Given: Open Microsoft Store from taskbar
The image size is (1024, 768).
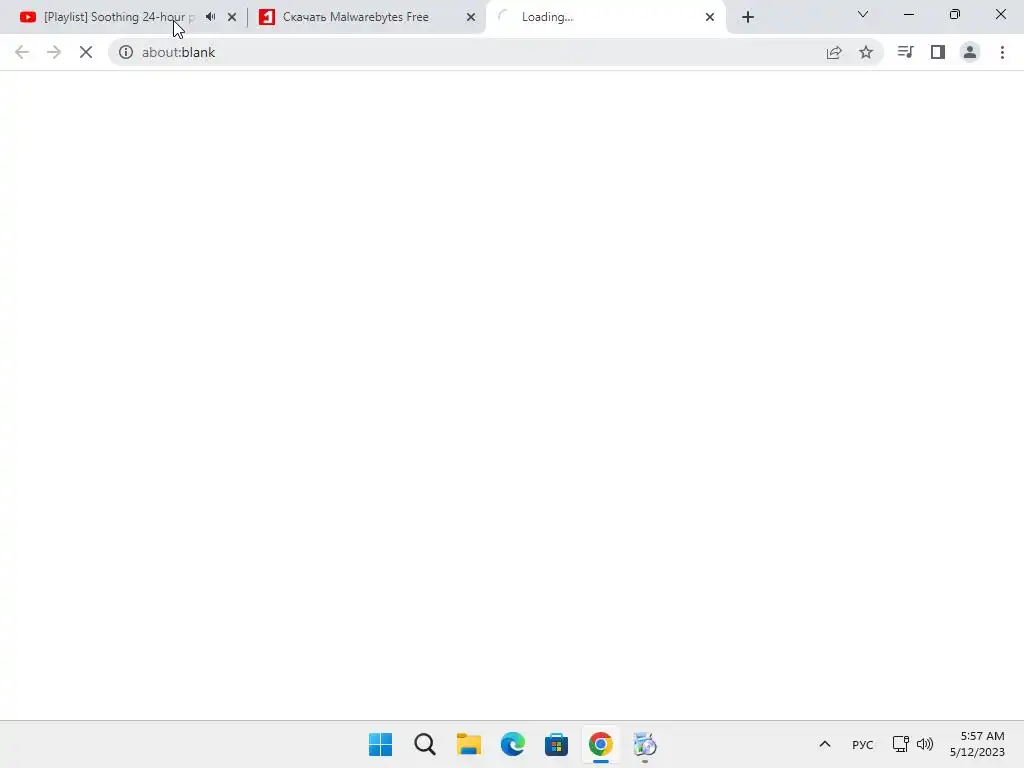Looking at the screenshot, I should [x=556, y=744].
